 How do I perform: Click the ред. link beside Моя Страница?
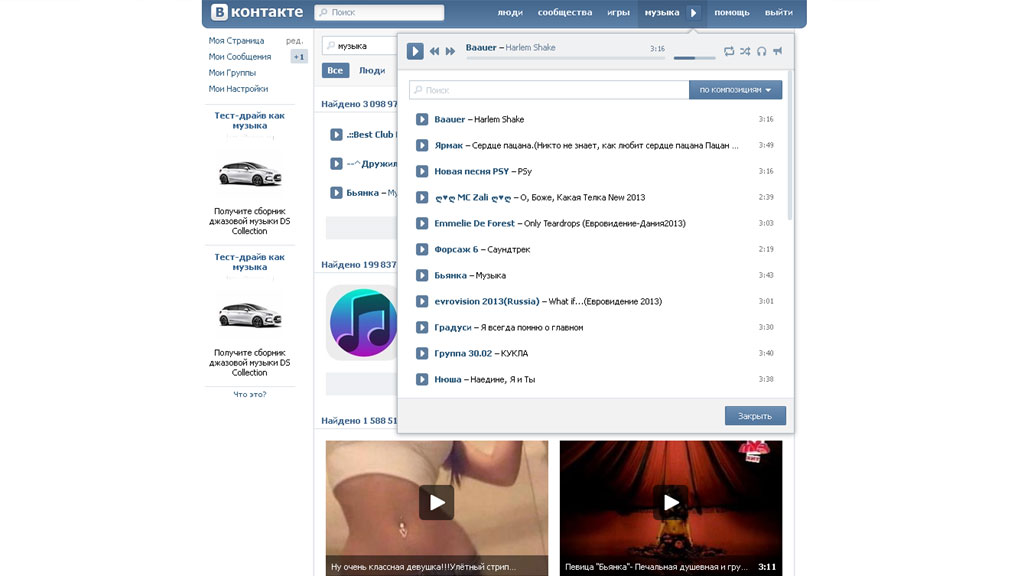[295, 40]
